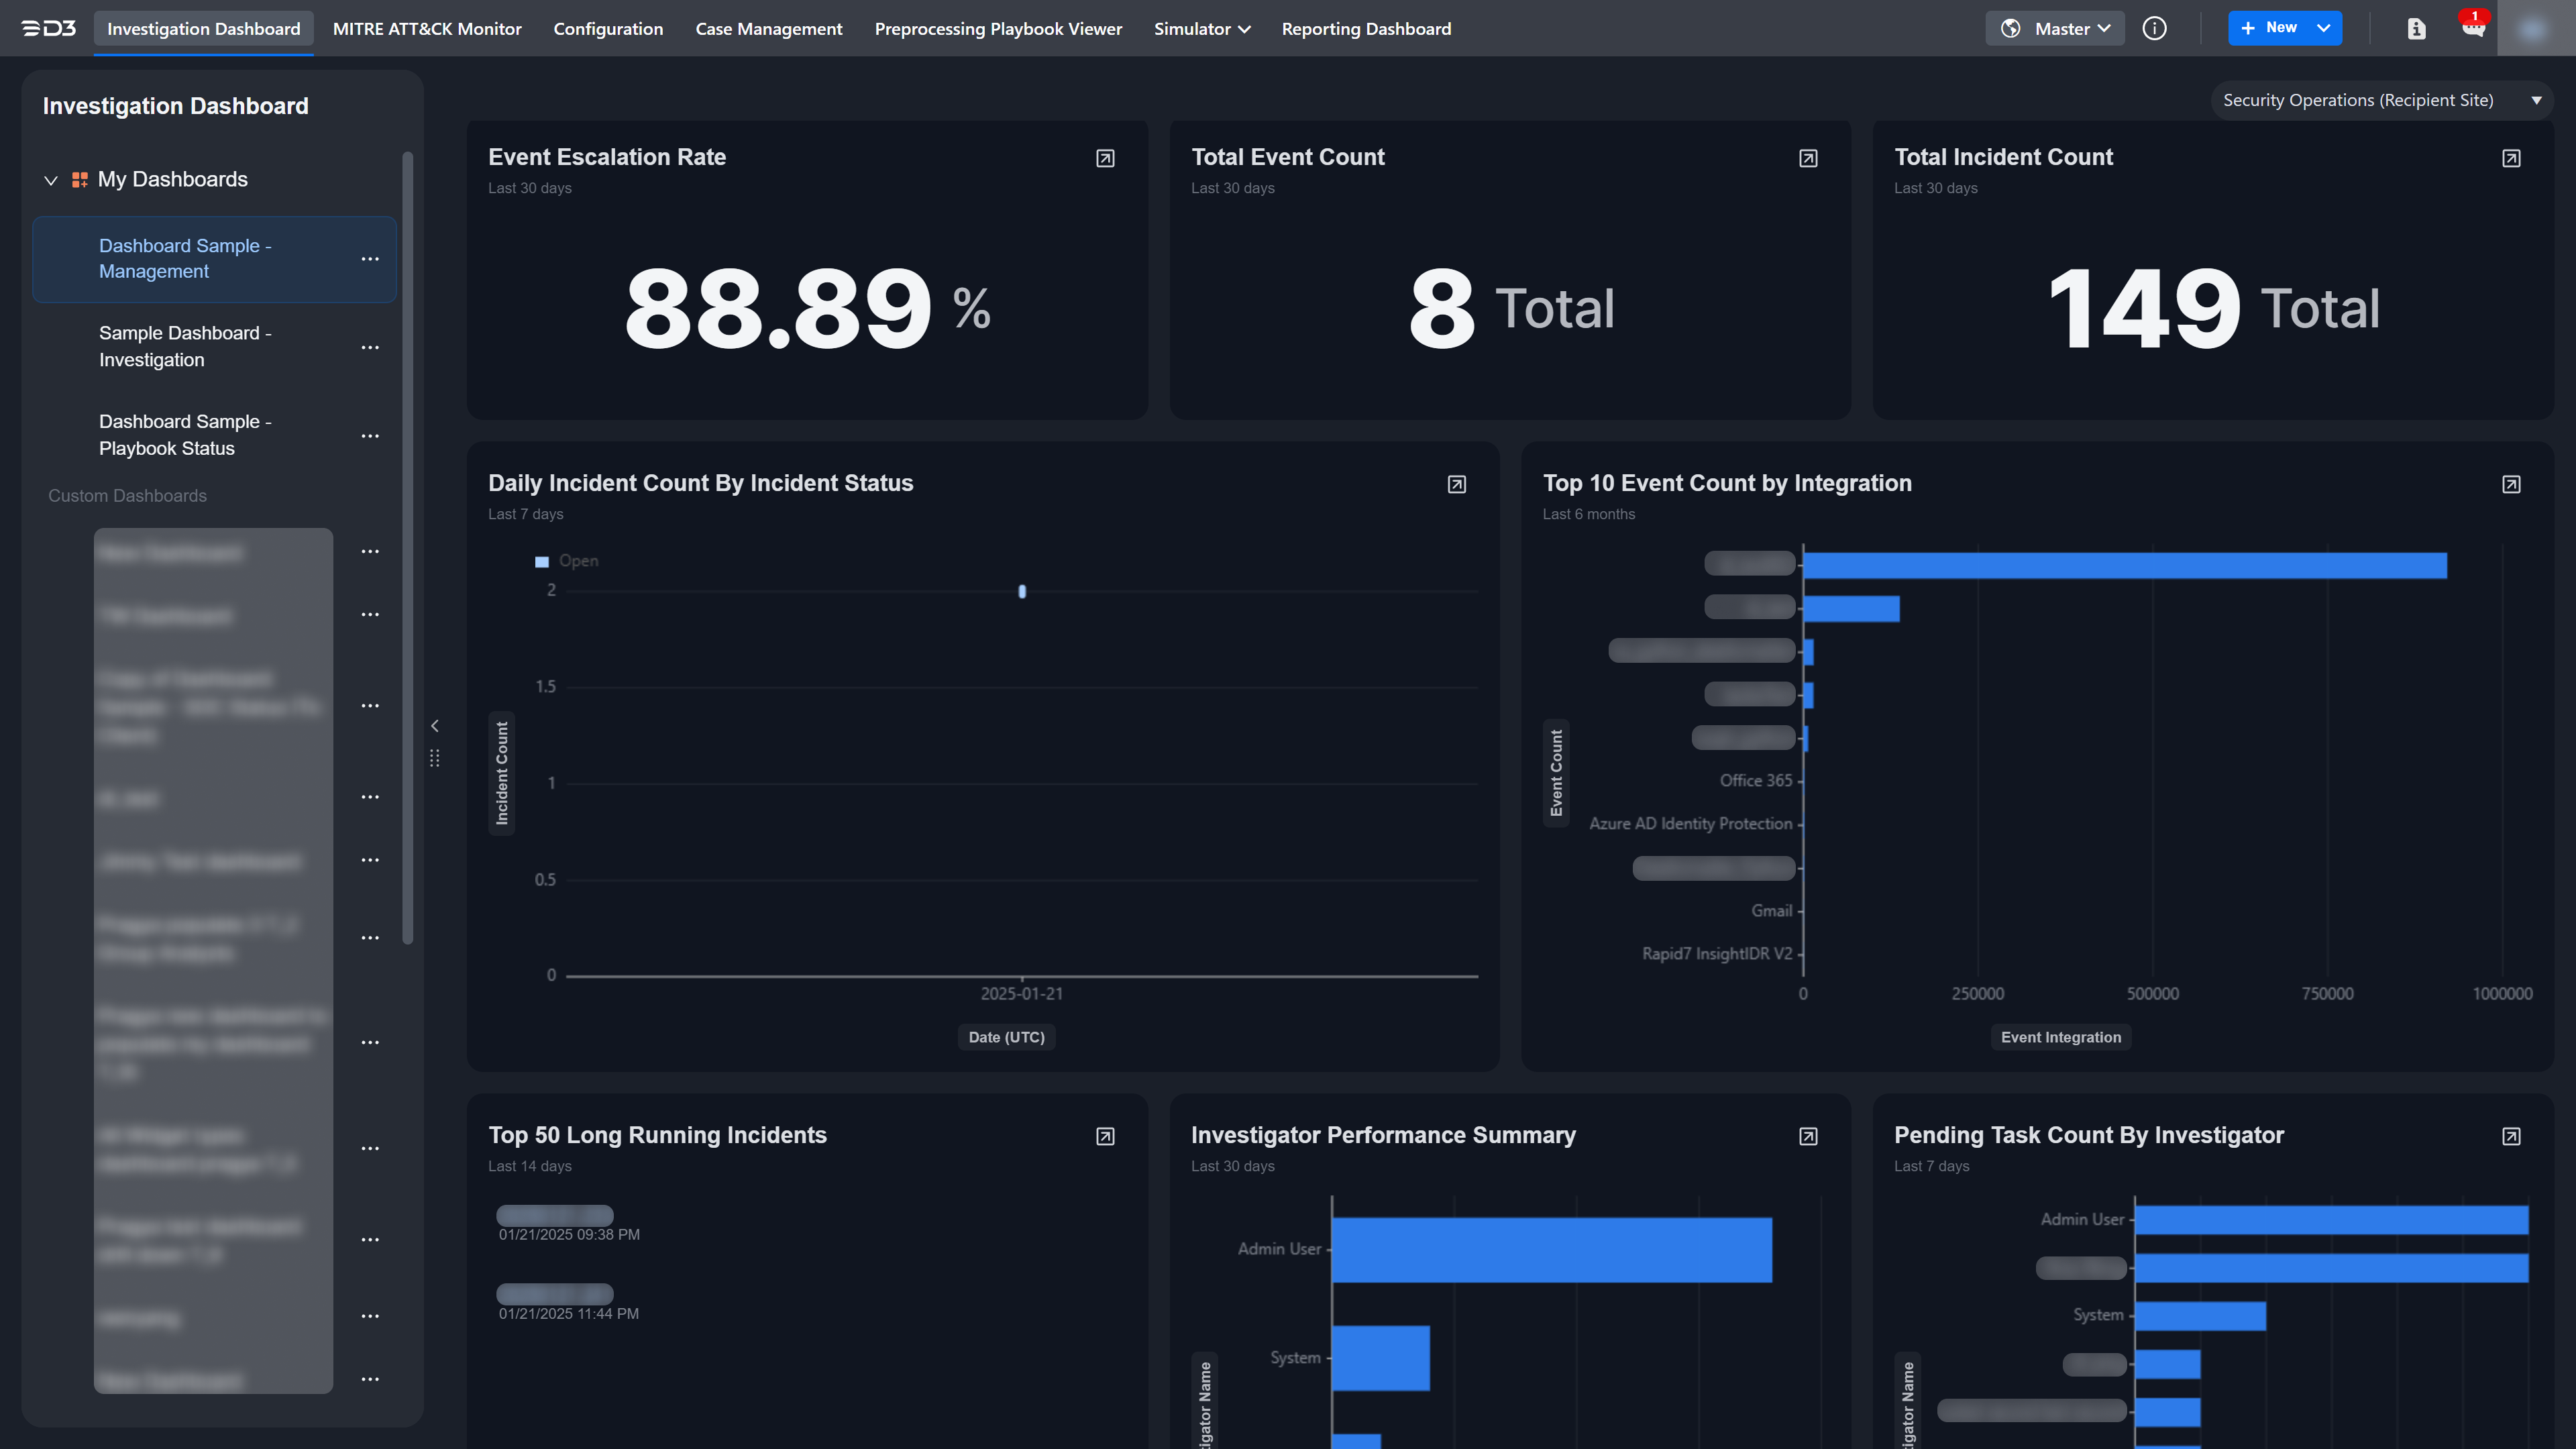The image size is (2576, 1449).
Task: Open the document help icon
Action: [2416, 28]
